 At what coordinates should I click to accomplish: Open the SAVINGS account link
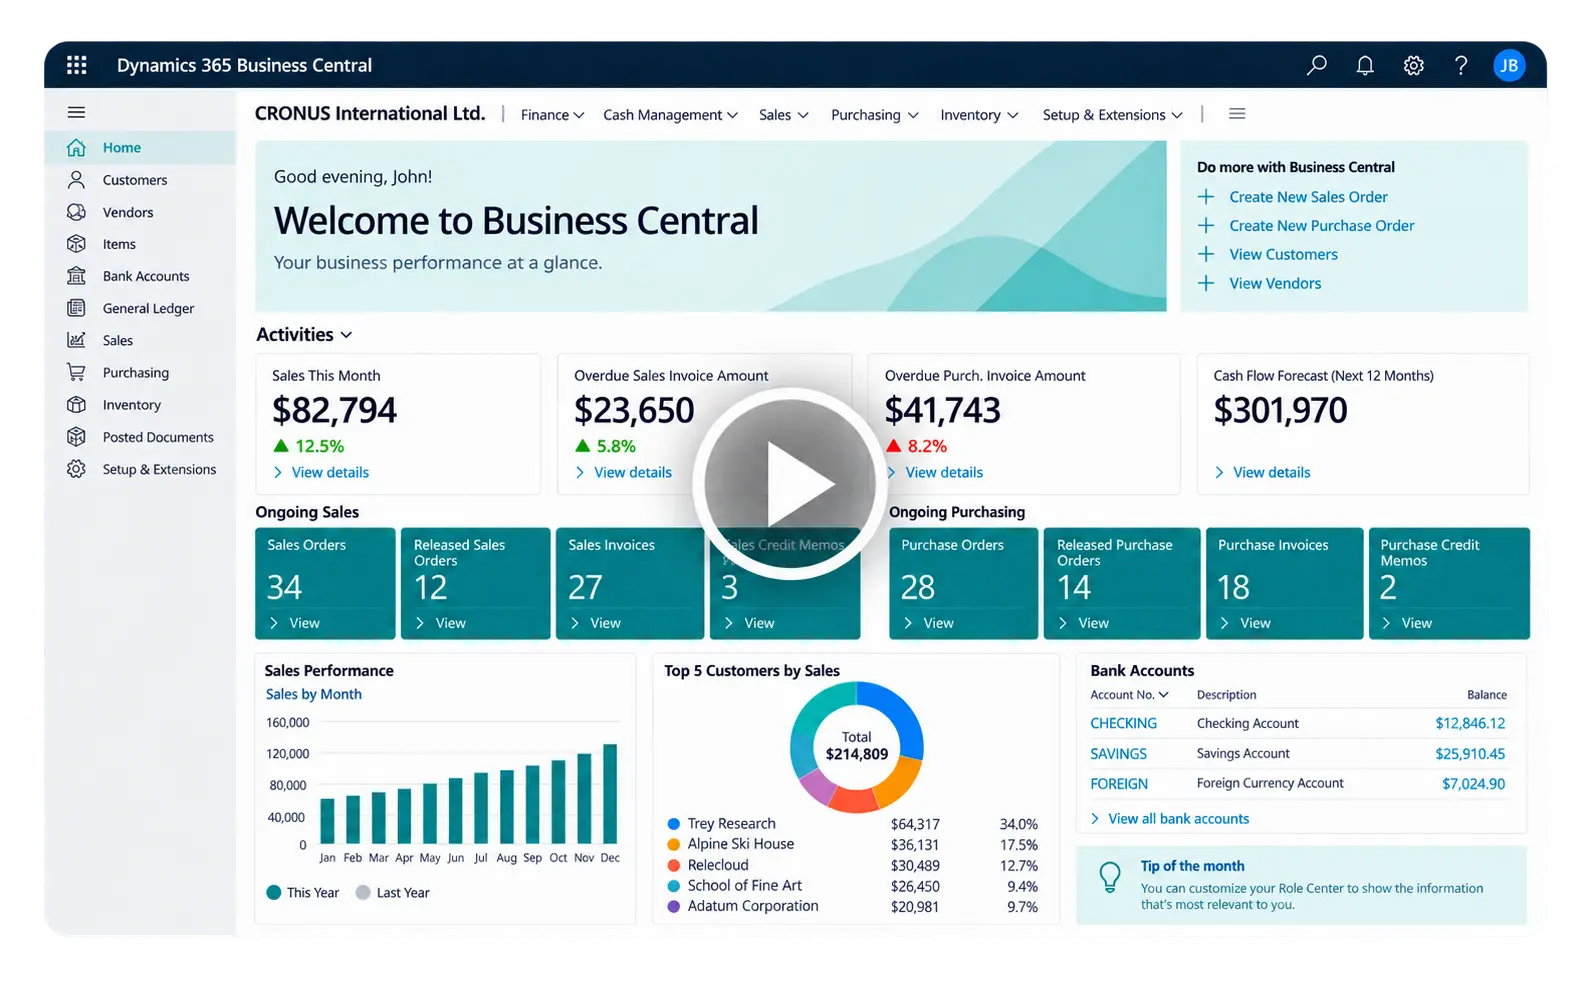click(1118, 754)
